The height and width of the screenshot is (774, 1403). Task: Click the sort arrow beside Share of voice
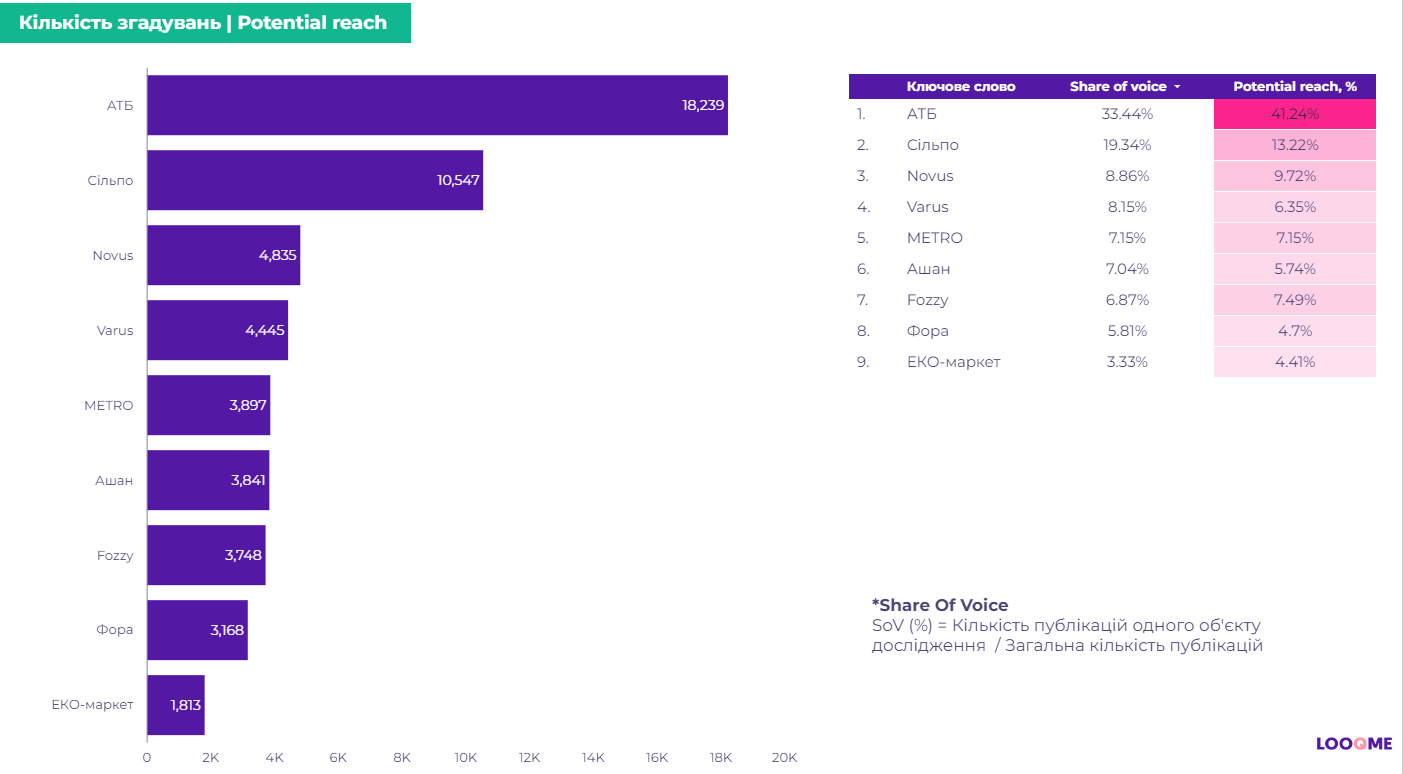[1177, 87]
